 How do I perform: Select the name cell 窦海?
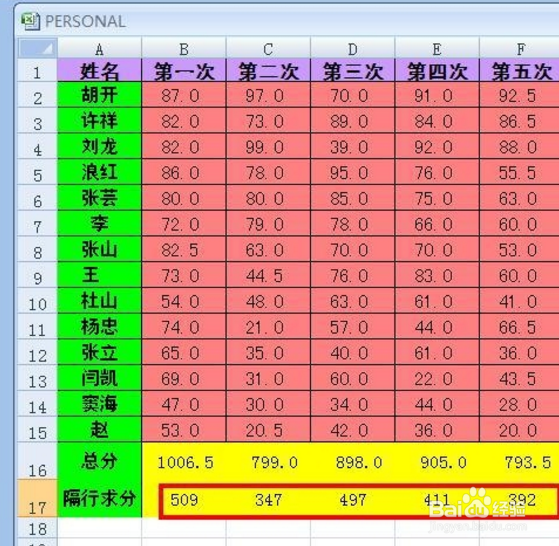coord(99,403)
